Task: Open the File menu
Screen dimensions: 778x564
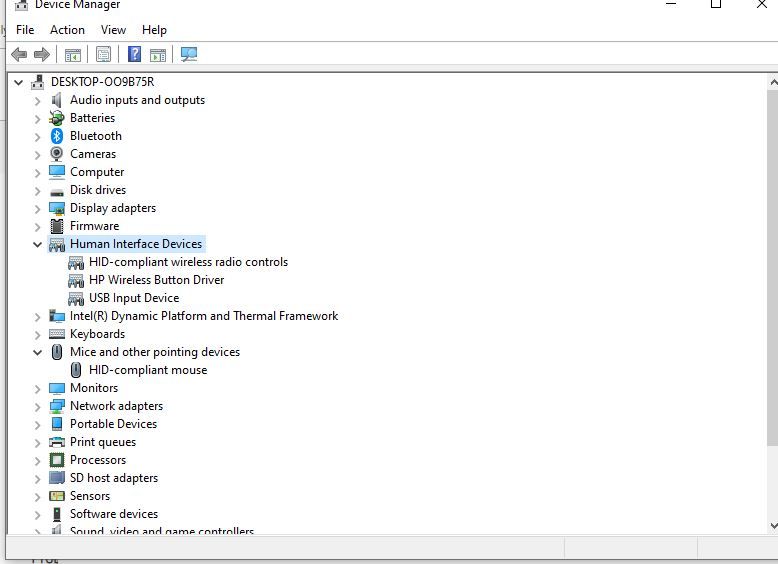Action: 25,30
